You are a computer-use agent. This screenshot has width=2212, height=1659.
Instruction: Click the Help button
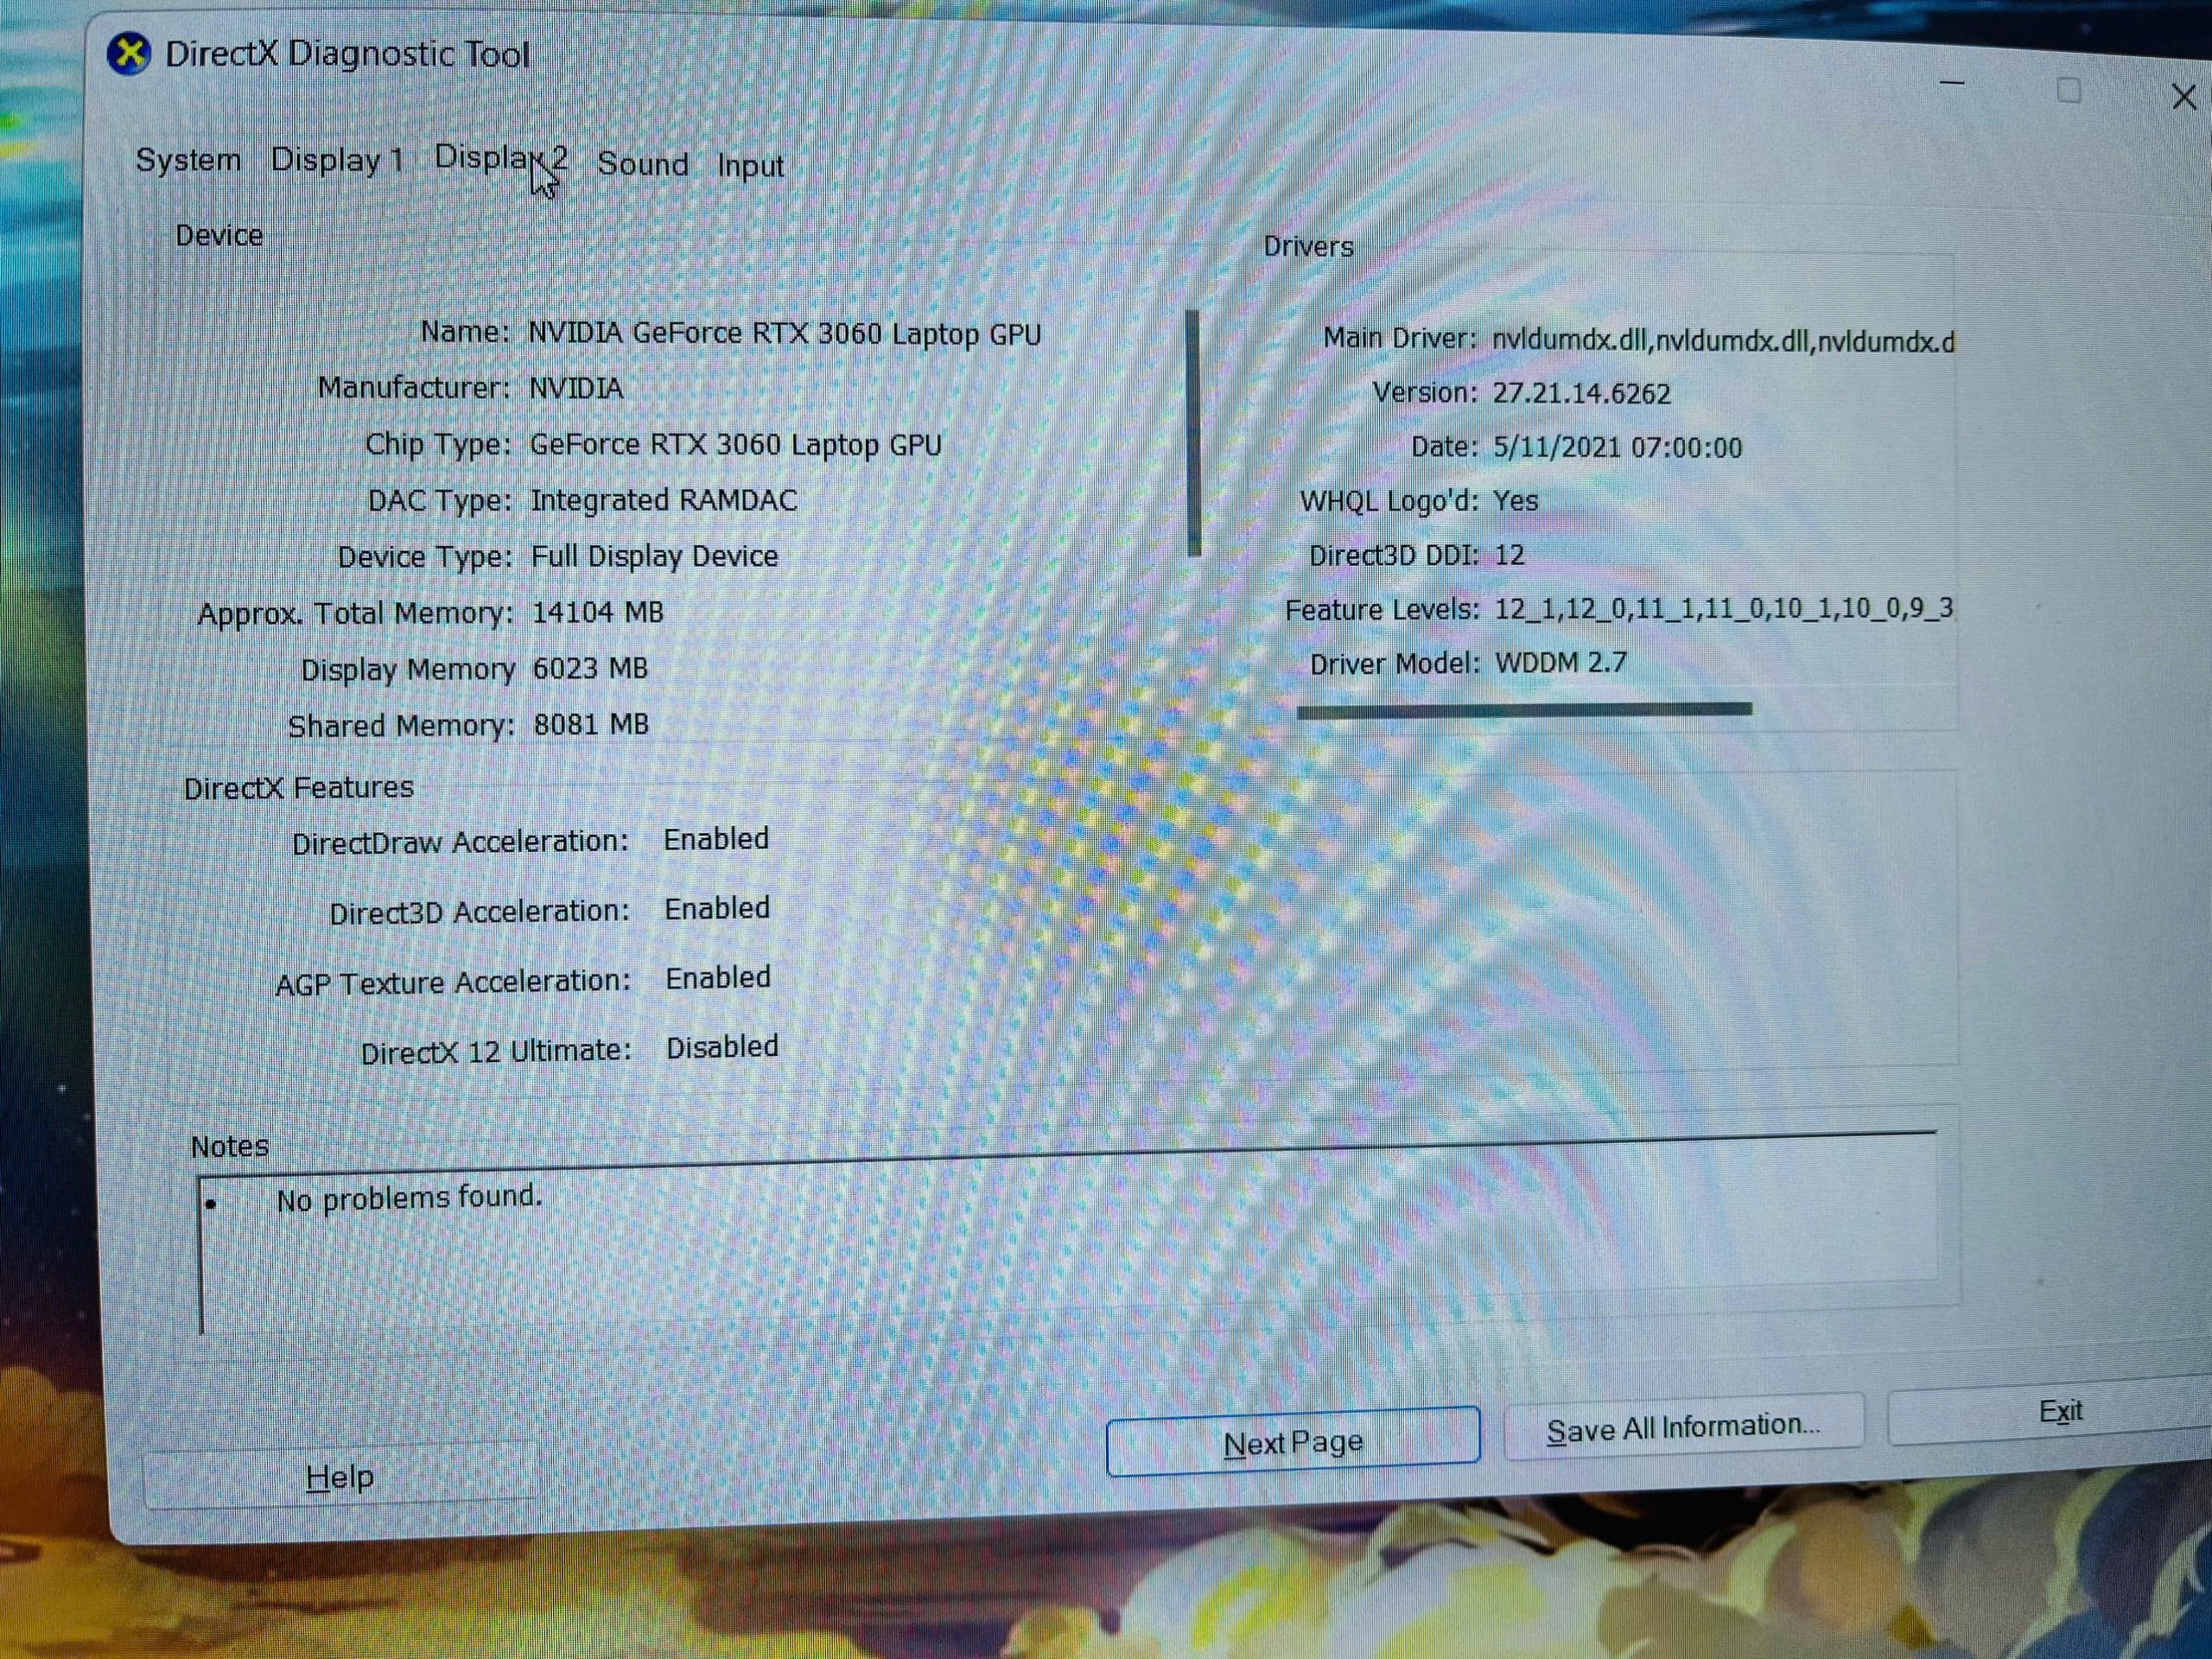(340, 1477)
